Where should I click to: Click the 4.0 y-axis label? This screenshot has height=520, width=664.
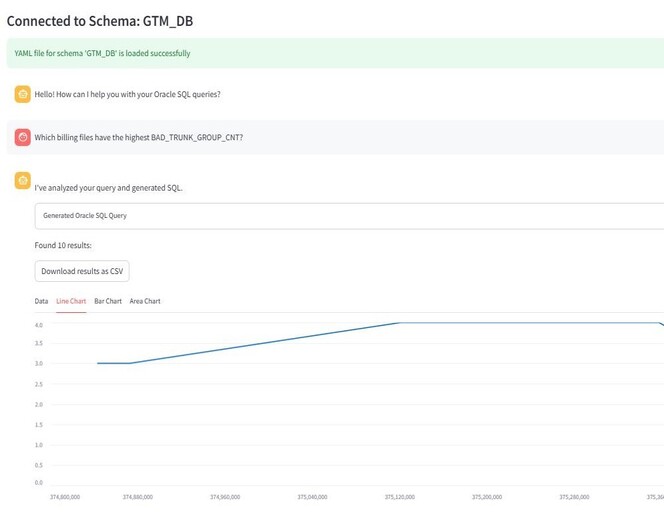[38, 325]
